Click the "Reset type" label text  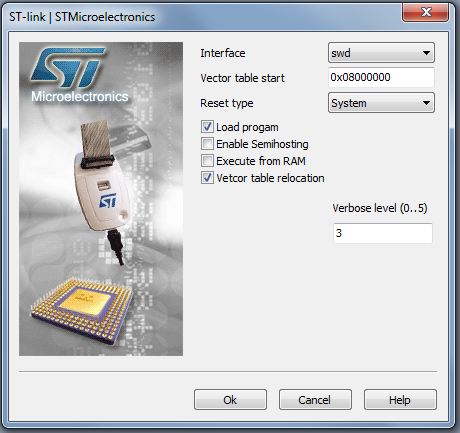tap(227, 103)
